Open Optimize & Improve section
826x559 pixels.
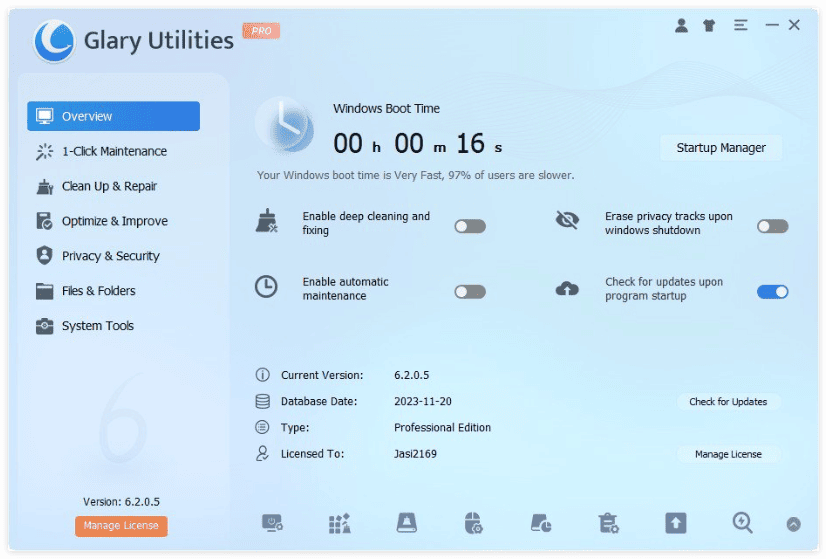pos(113,221)
